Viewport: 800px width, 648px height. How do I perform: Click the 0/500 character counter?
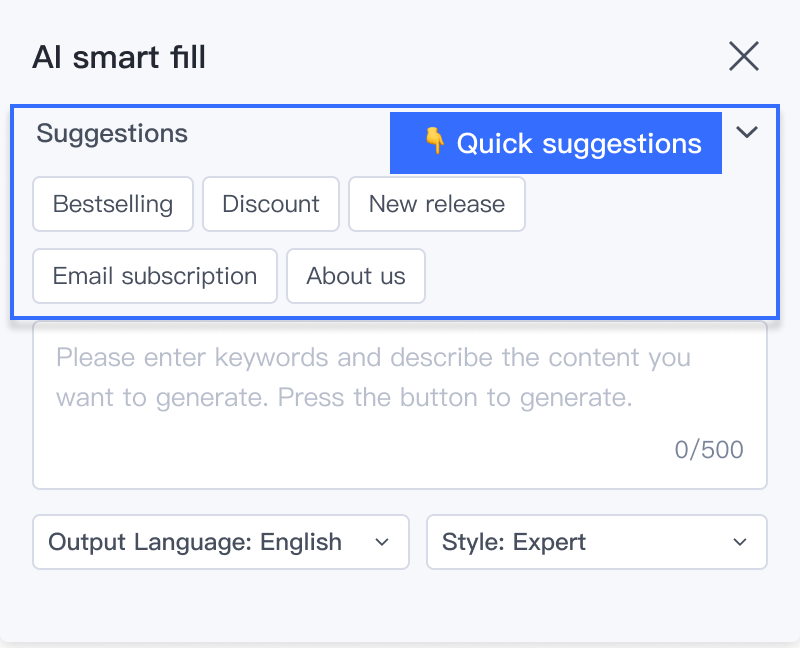[x=709, y=450]
